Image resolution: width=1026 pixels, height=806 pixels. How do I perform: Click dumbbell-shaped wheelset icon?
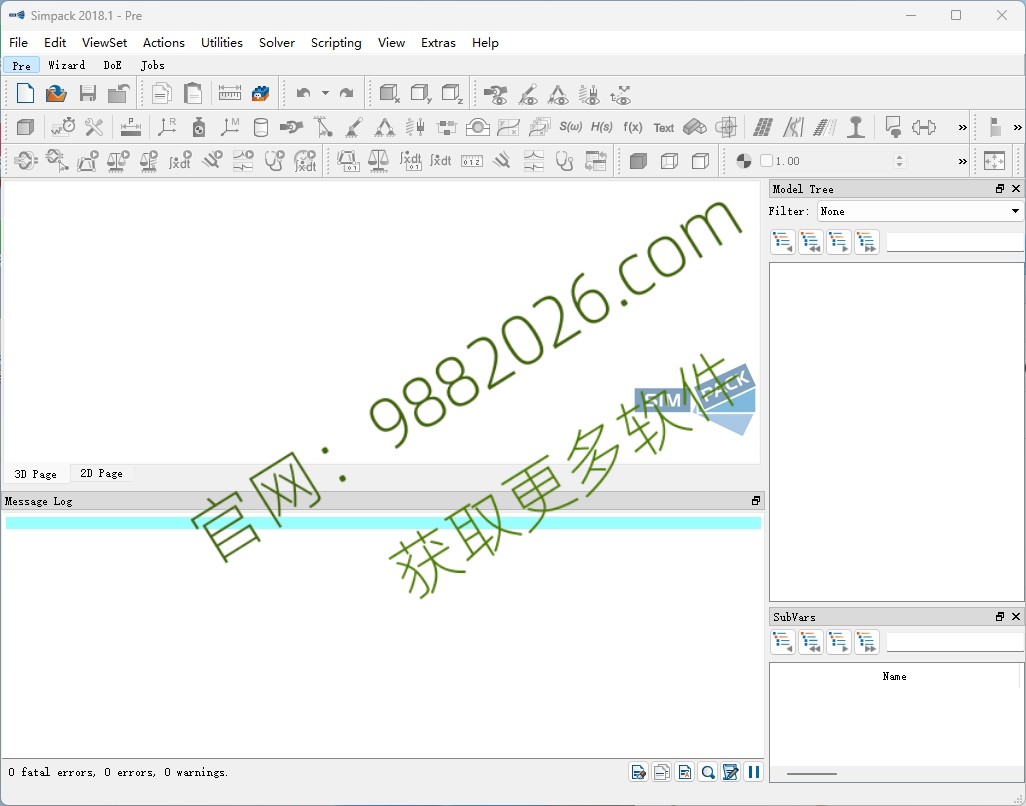(x=923, y=127)
